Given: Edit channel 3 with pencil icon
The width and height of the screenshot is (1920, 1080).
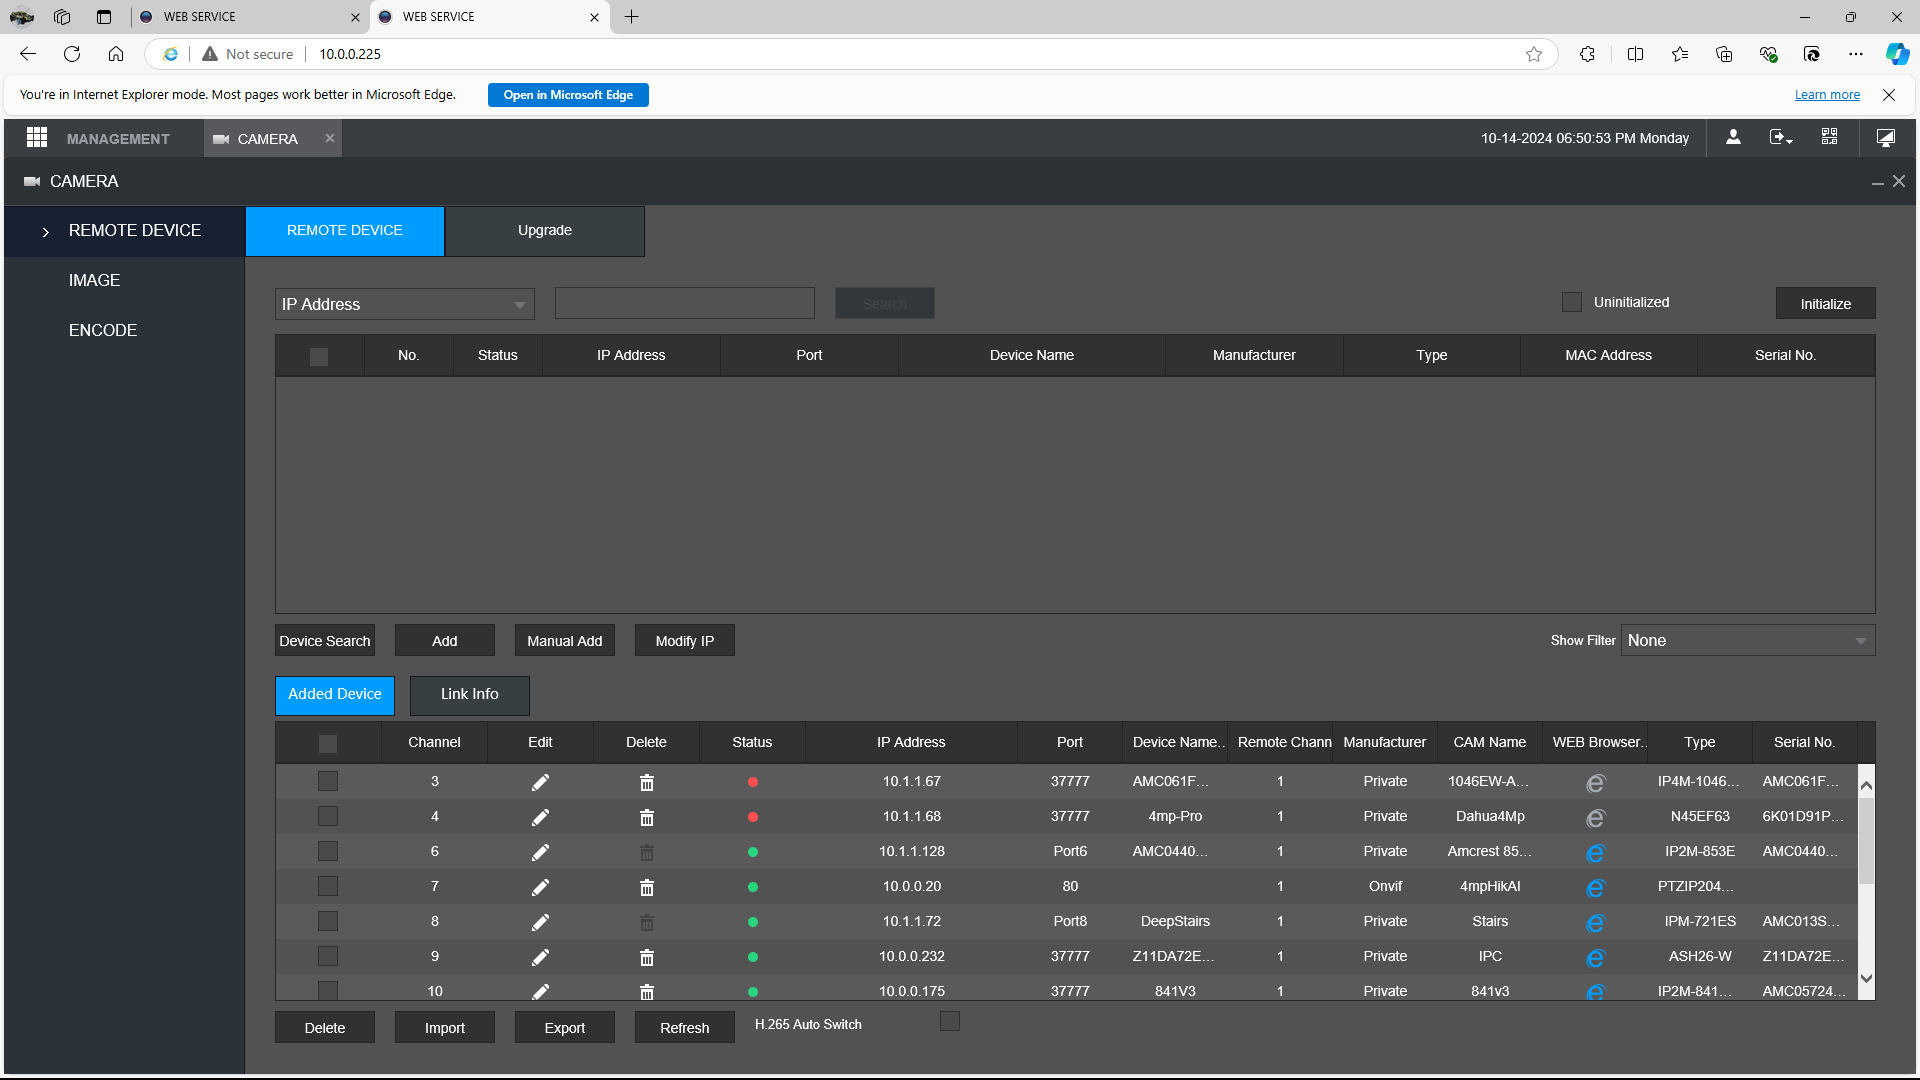Looking at the screenshot, I should coord(540,782).
